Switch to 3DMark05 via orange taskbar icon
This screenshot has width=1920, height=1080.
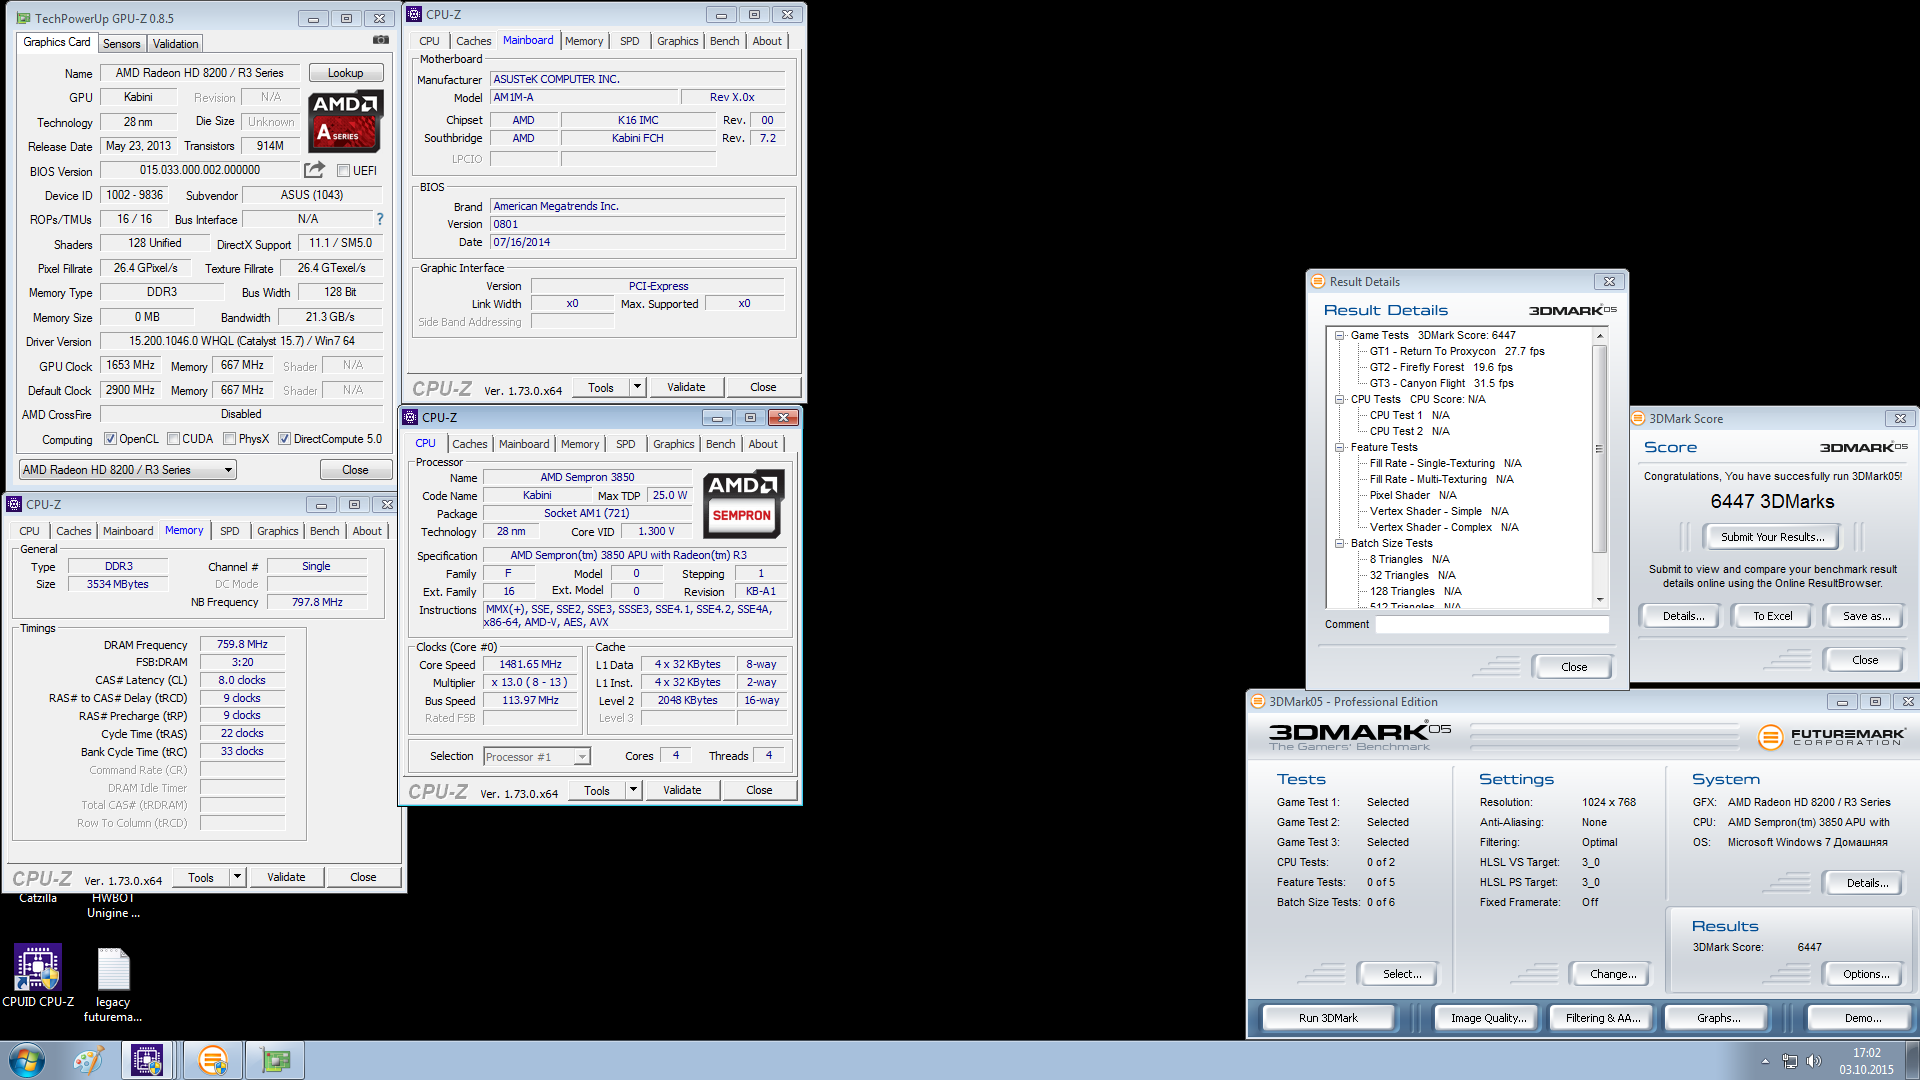(x=212, y=1060)
